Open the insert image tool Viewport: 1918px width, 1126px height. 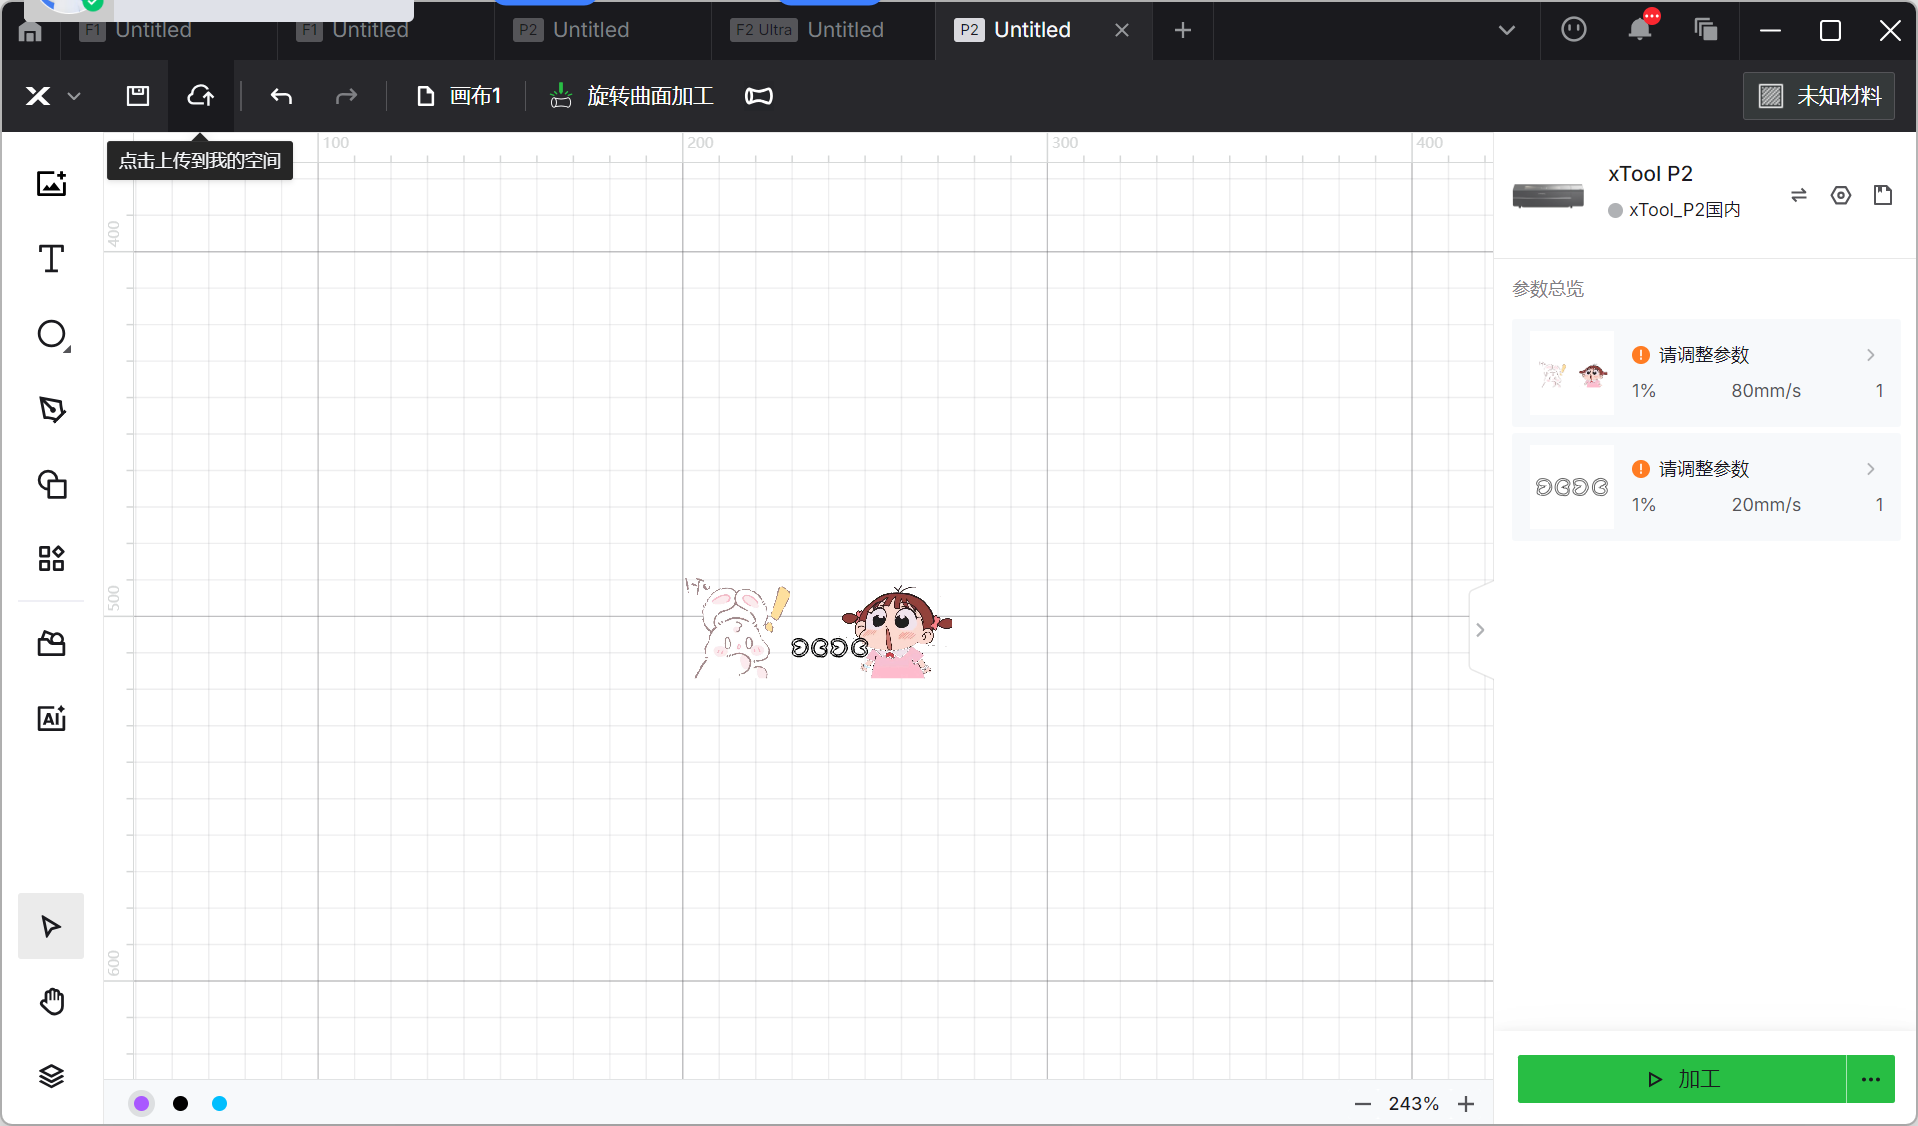(x=51, y=183)
